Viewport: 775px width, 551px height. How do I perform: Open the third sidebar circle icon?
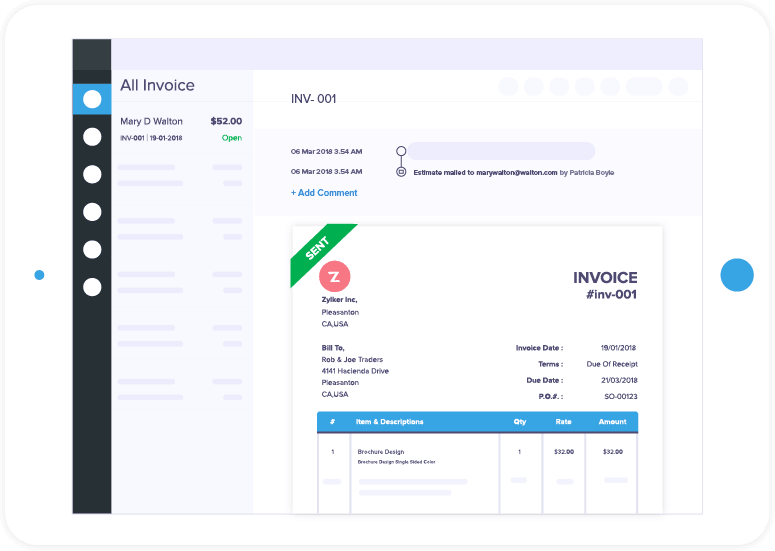pos(92,174)
